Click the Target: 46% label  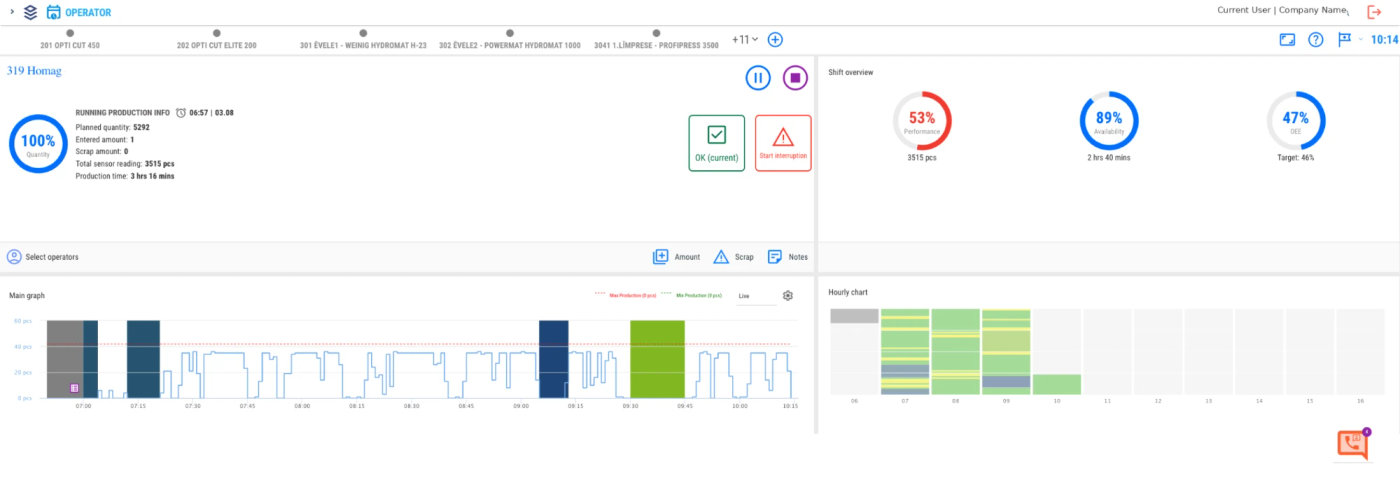1296,158
